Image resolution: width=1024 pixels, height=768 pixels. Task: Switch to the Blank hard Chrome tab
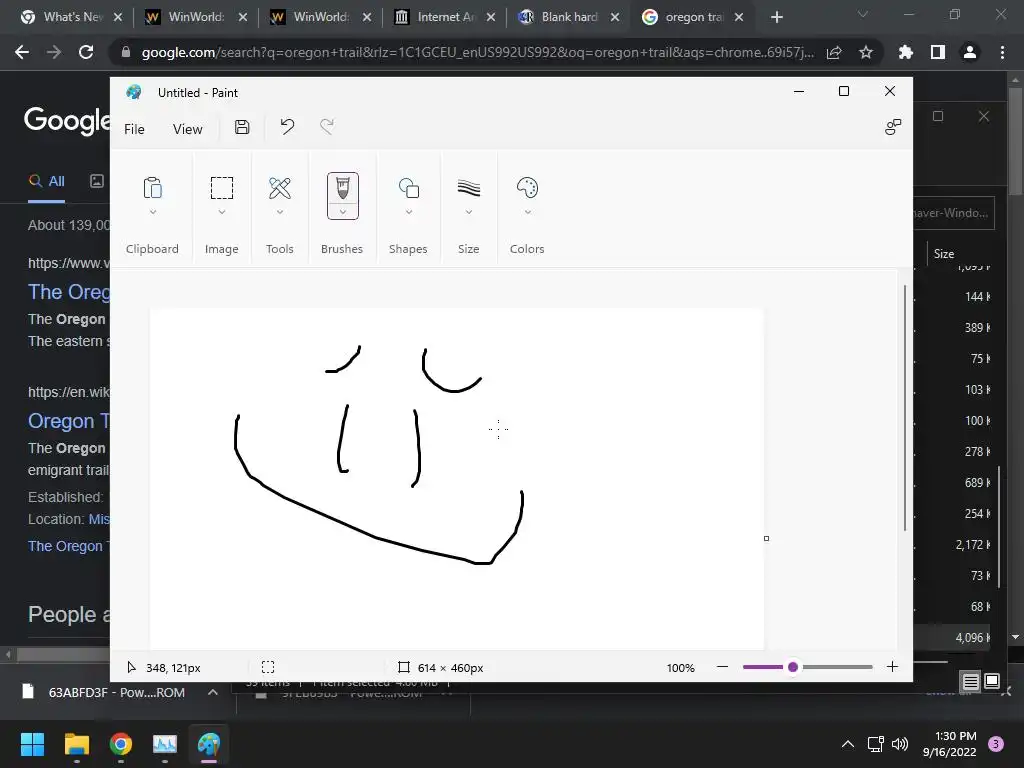568,17
